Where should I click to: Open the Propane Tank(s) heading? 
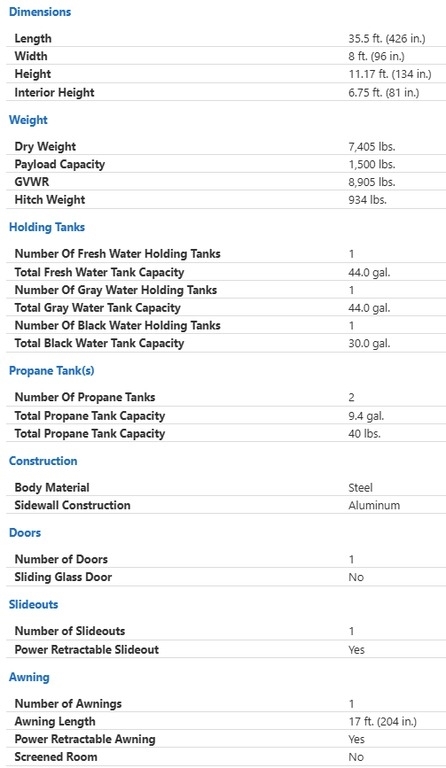click(51, 371)
